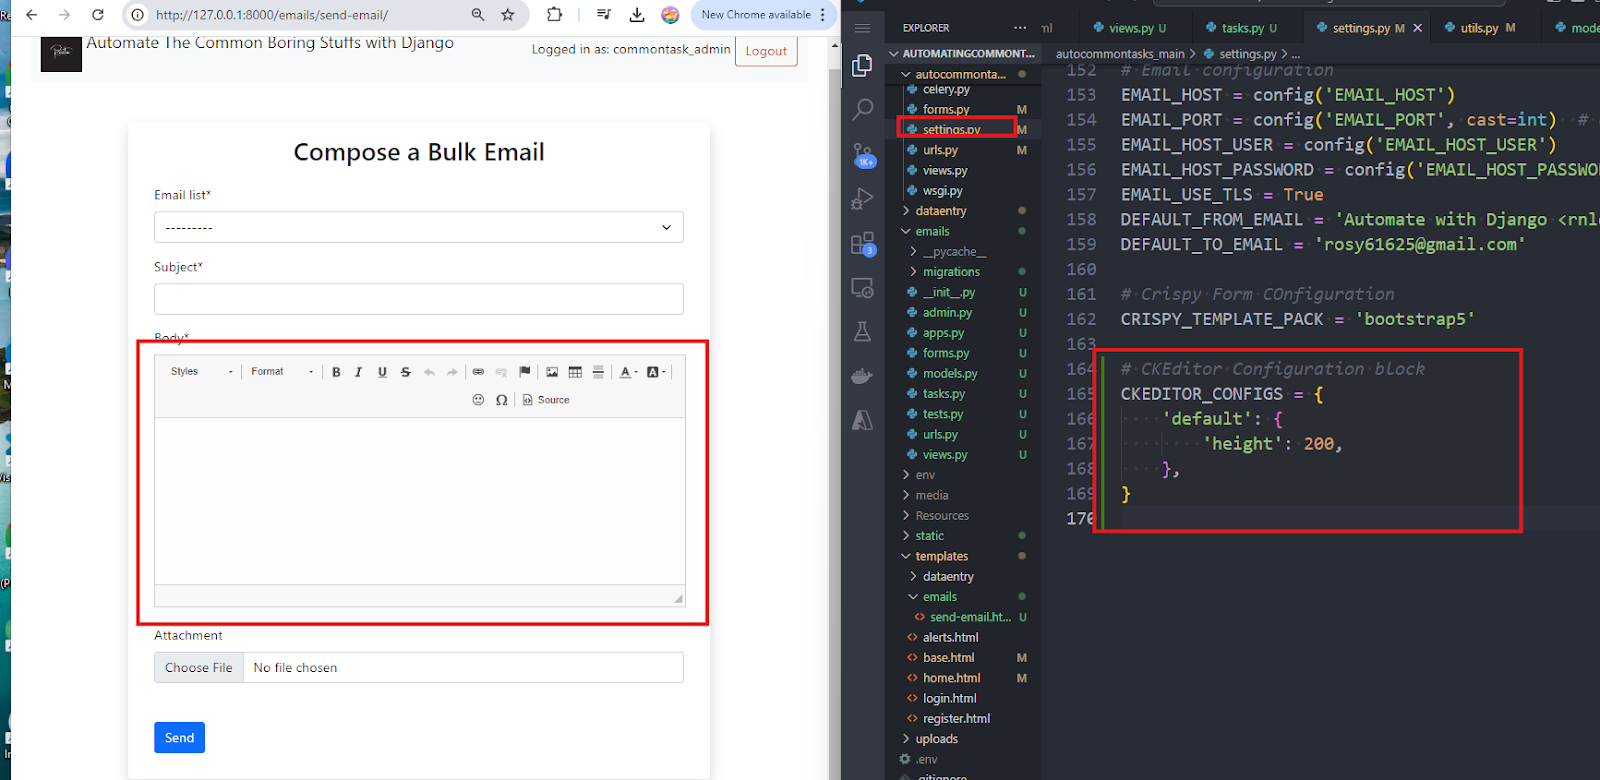Click inside the email body text area
The width and height of the screenshot is (1600, 780).
[420, 500]
